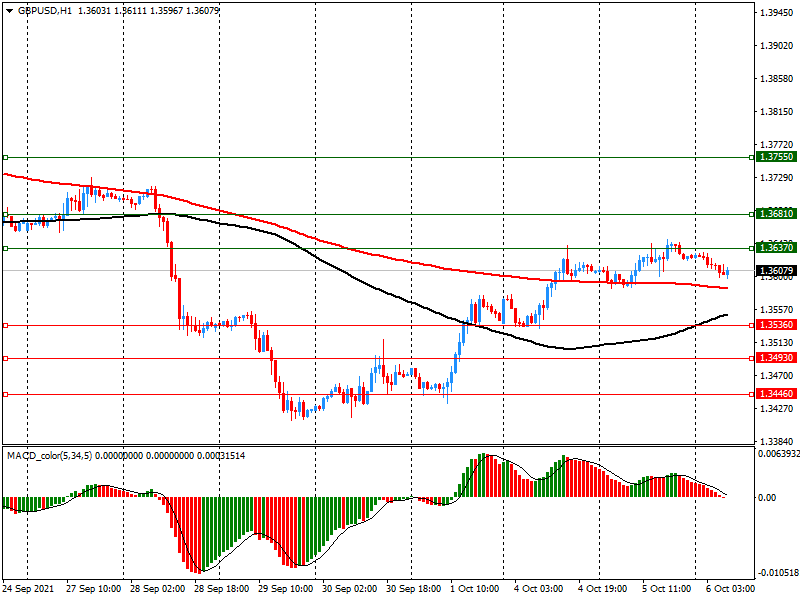
Task: Grab the left handle of 1.34460 line
Action: pos(6,394)
